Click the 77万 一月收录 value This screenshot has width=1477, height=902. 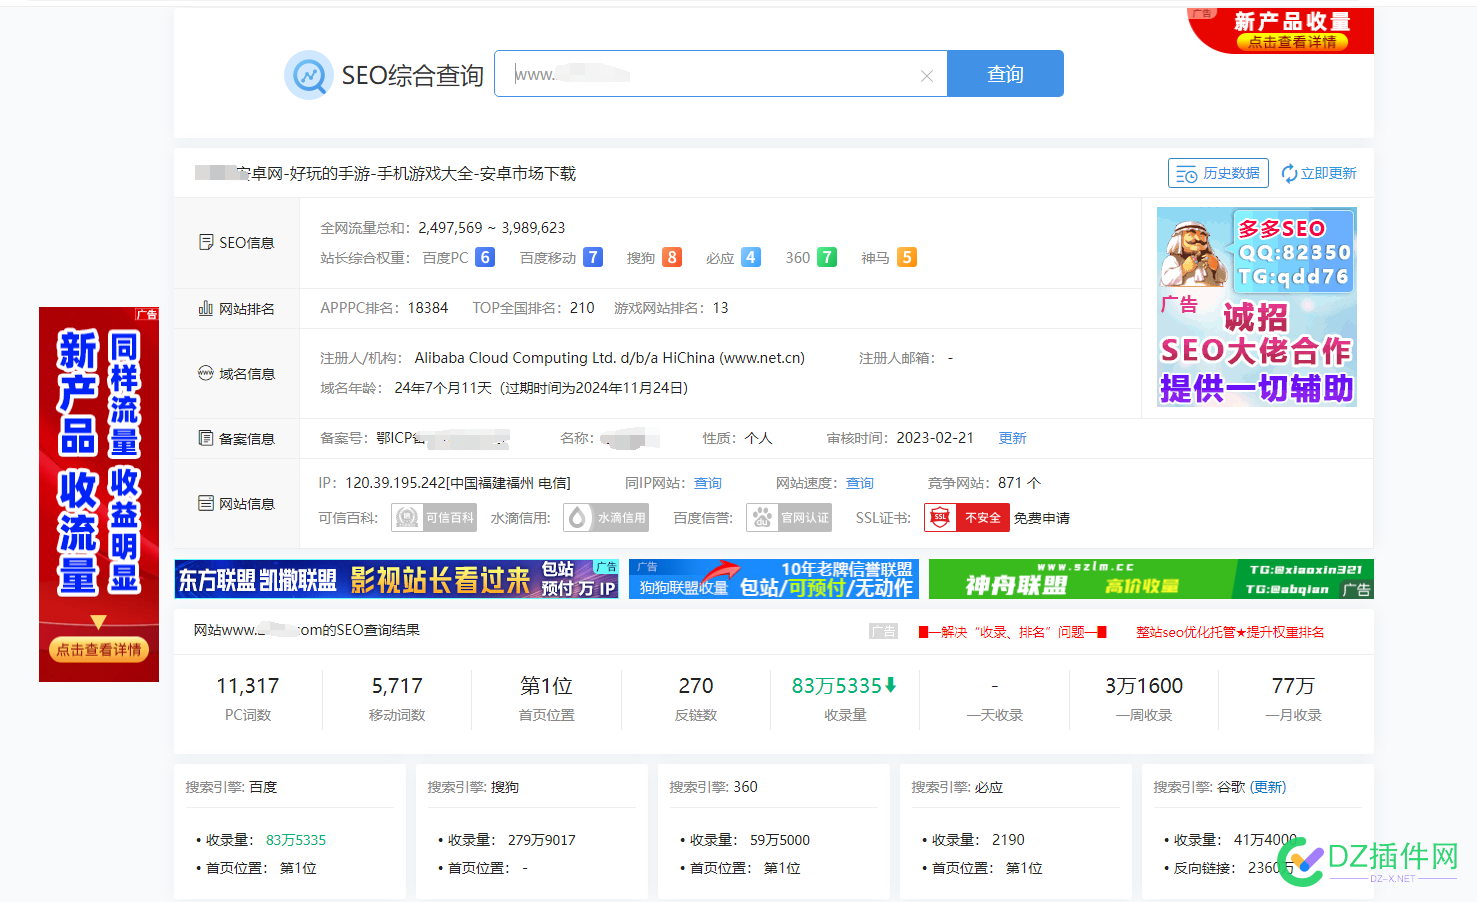point(1293,686)
